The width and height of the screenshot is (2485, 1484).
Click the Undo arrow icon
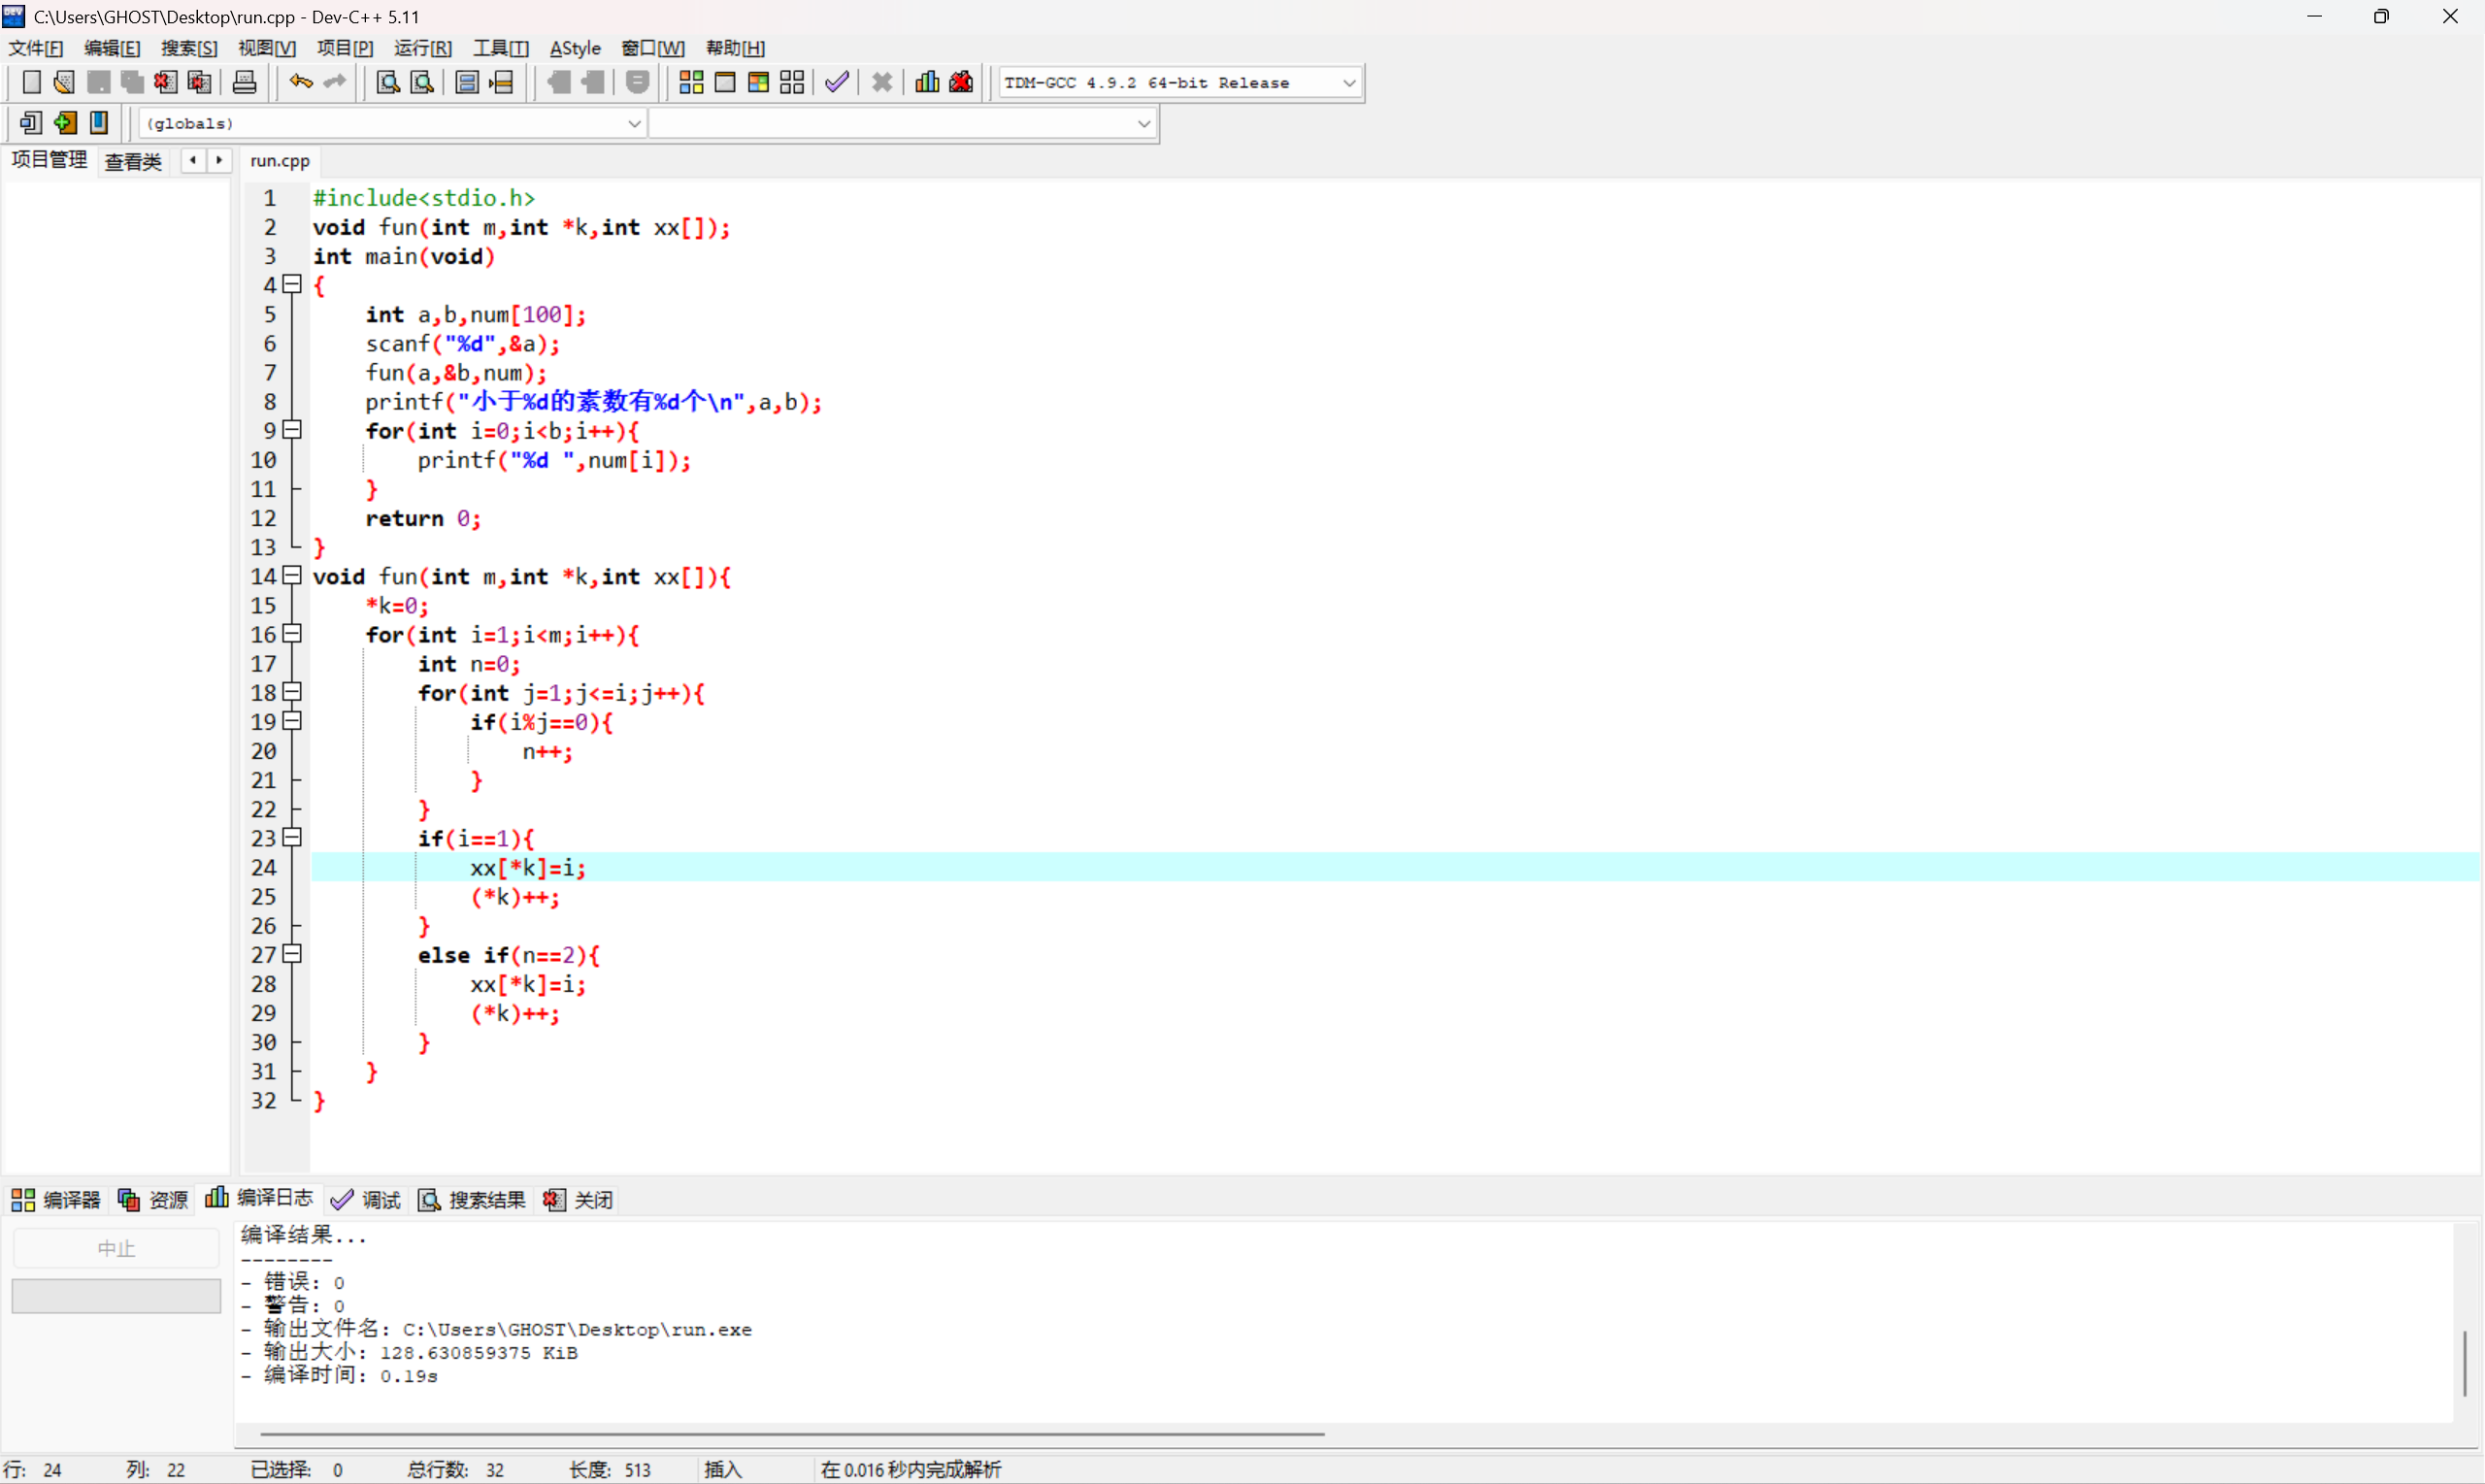[x=300, y=83]
